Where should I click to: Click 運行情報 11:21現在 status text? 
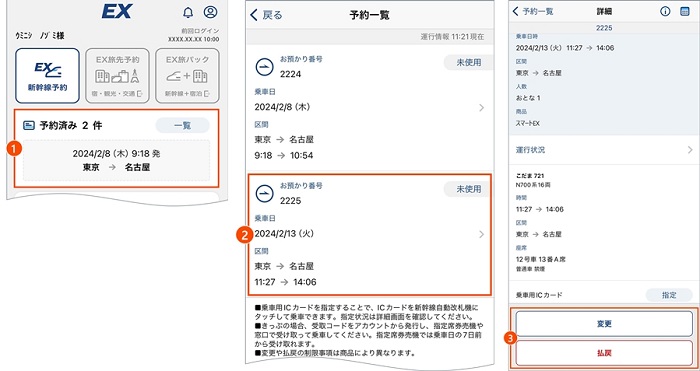click(x=452, y=37)
